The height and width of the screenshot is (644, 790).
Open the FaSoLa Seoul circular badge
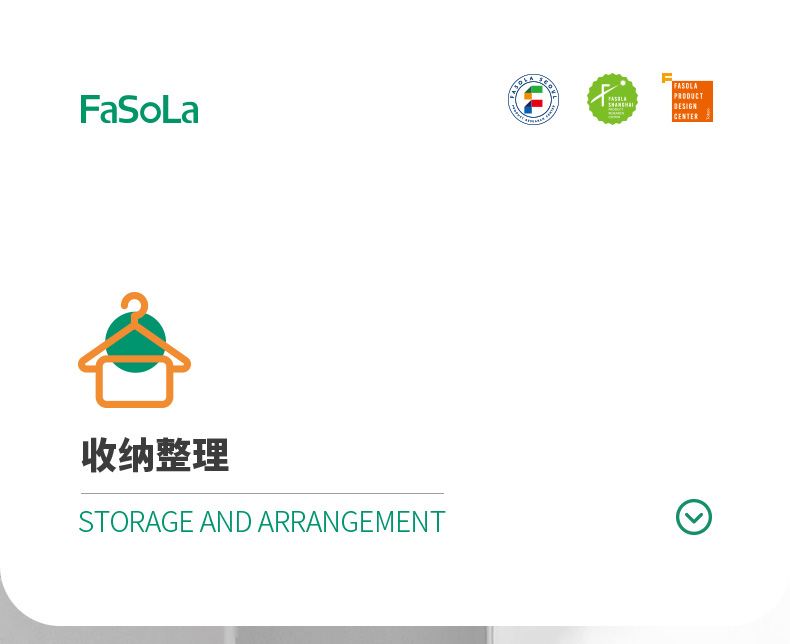tap(534, 99)
